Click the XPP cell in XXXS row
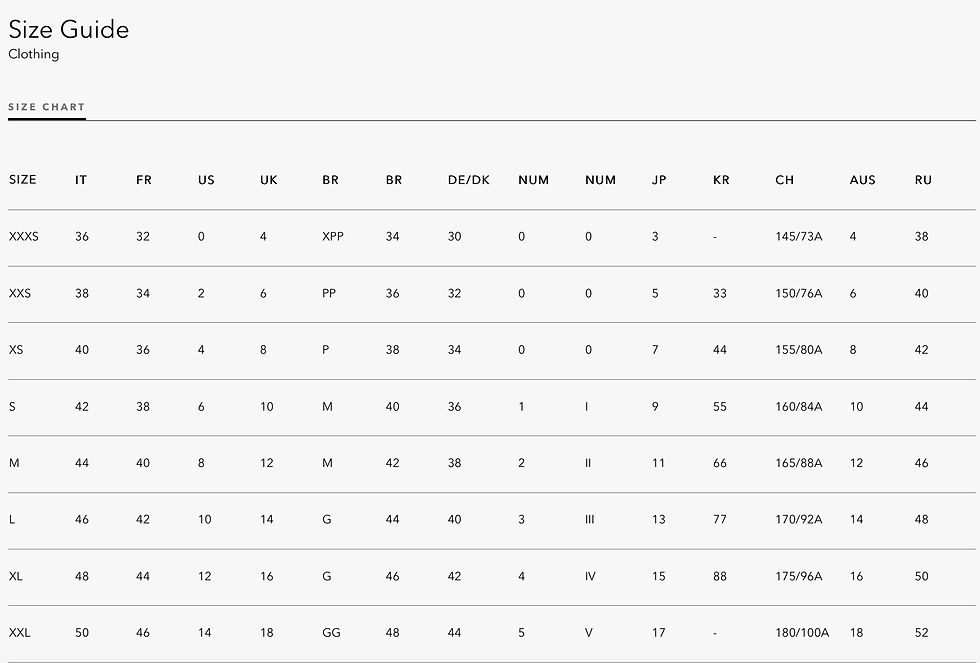This screenshot has width=980, height=663. click(x=333, y=237)
